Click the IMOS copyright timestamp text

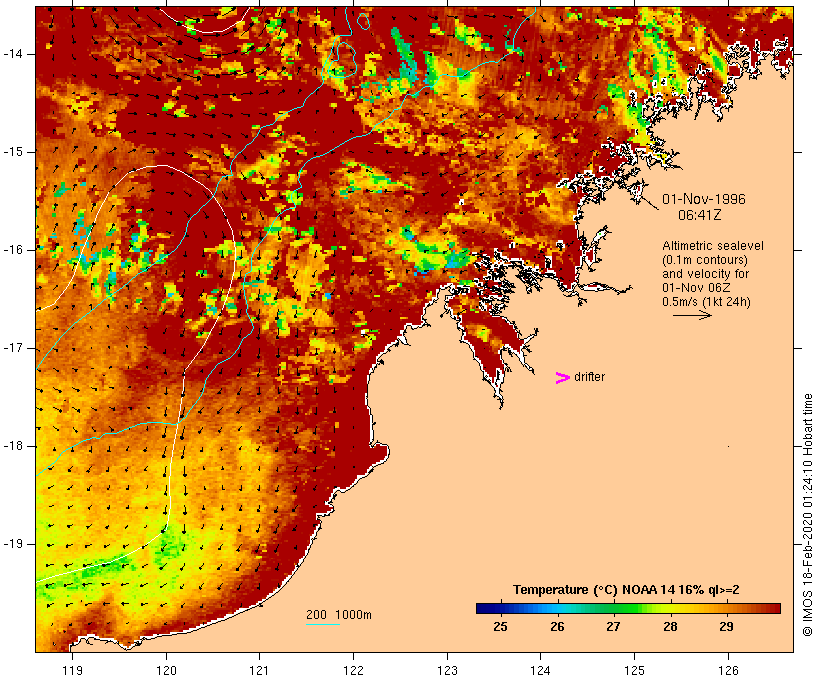[x=807, y=515]
